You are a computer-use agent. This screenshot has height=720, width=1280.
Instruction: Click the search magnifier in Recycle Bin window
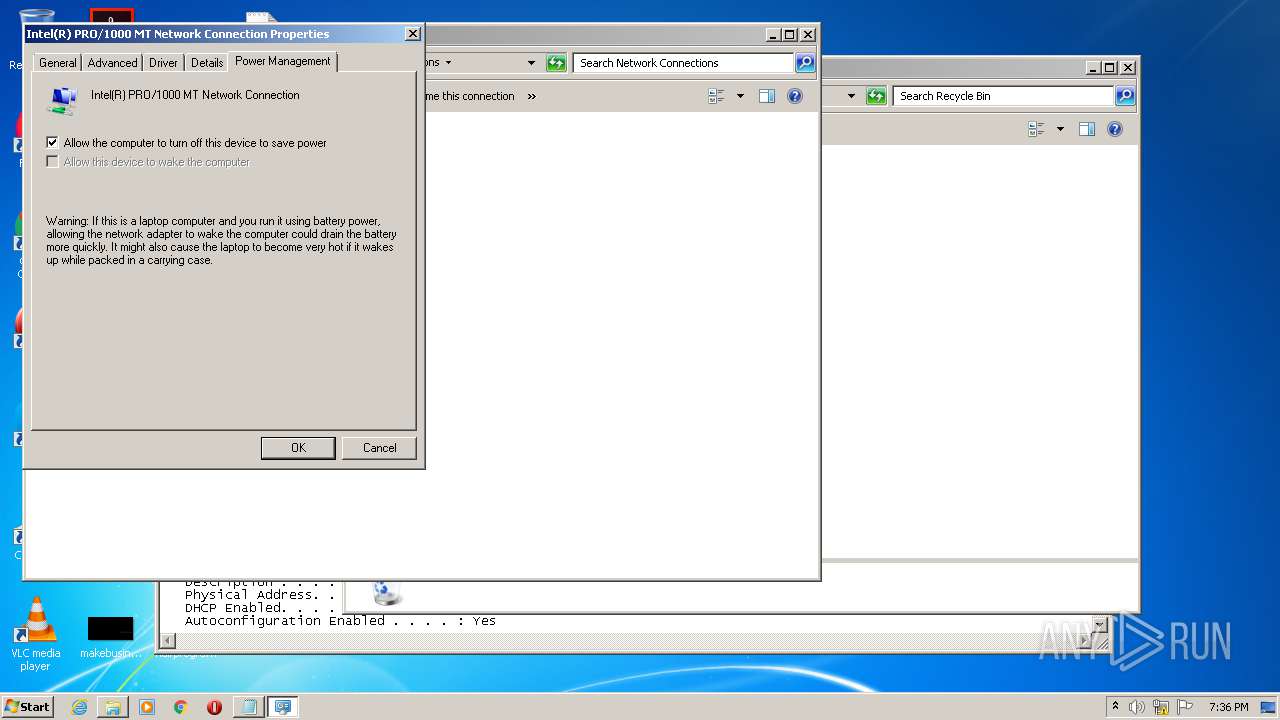[1125, 96]
